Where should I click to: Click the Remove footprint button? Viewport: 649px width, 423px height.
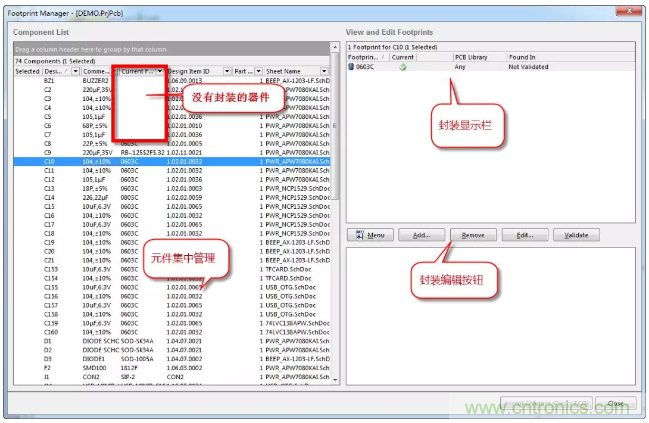[x=473, y=235]
